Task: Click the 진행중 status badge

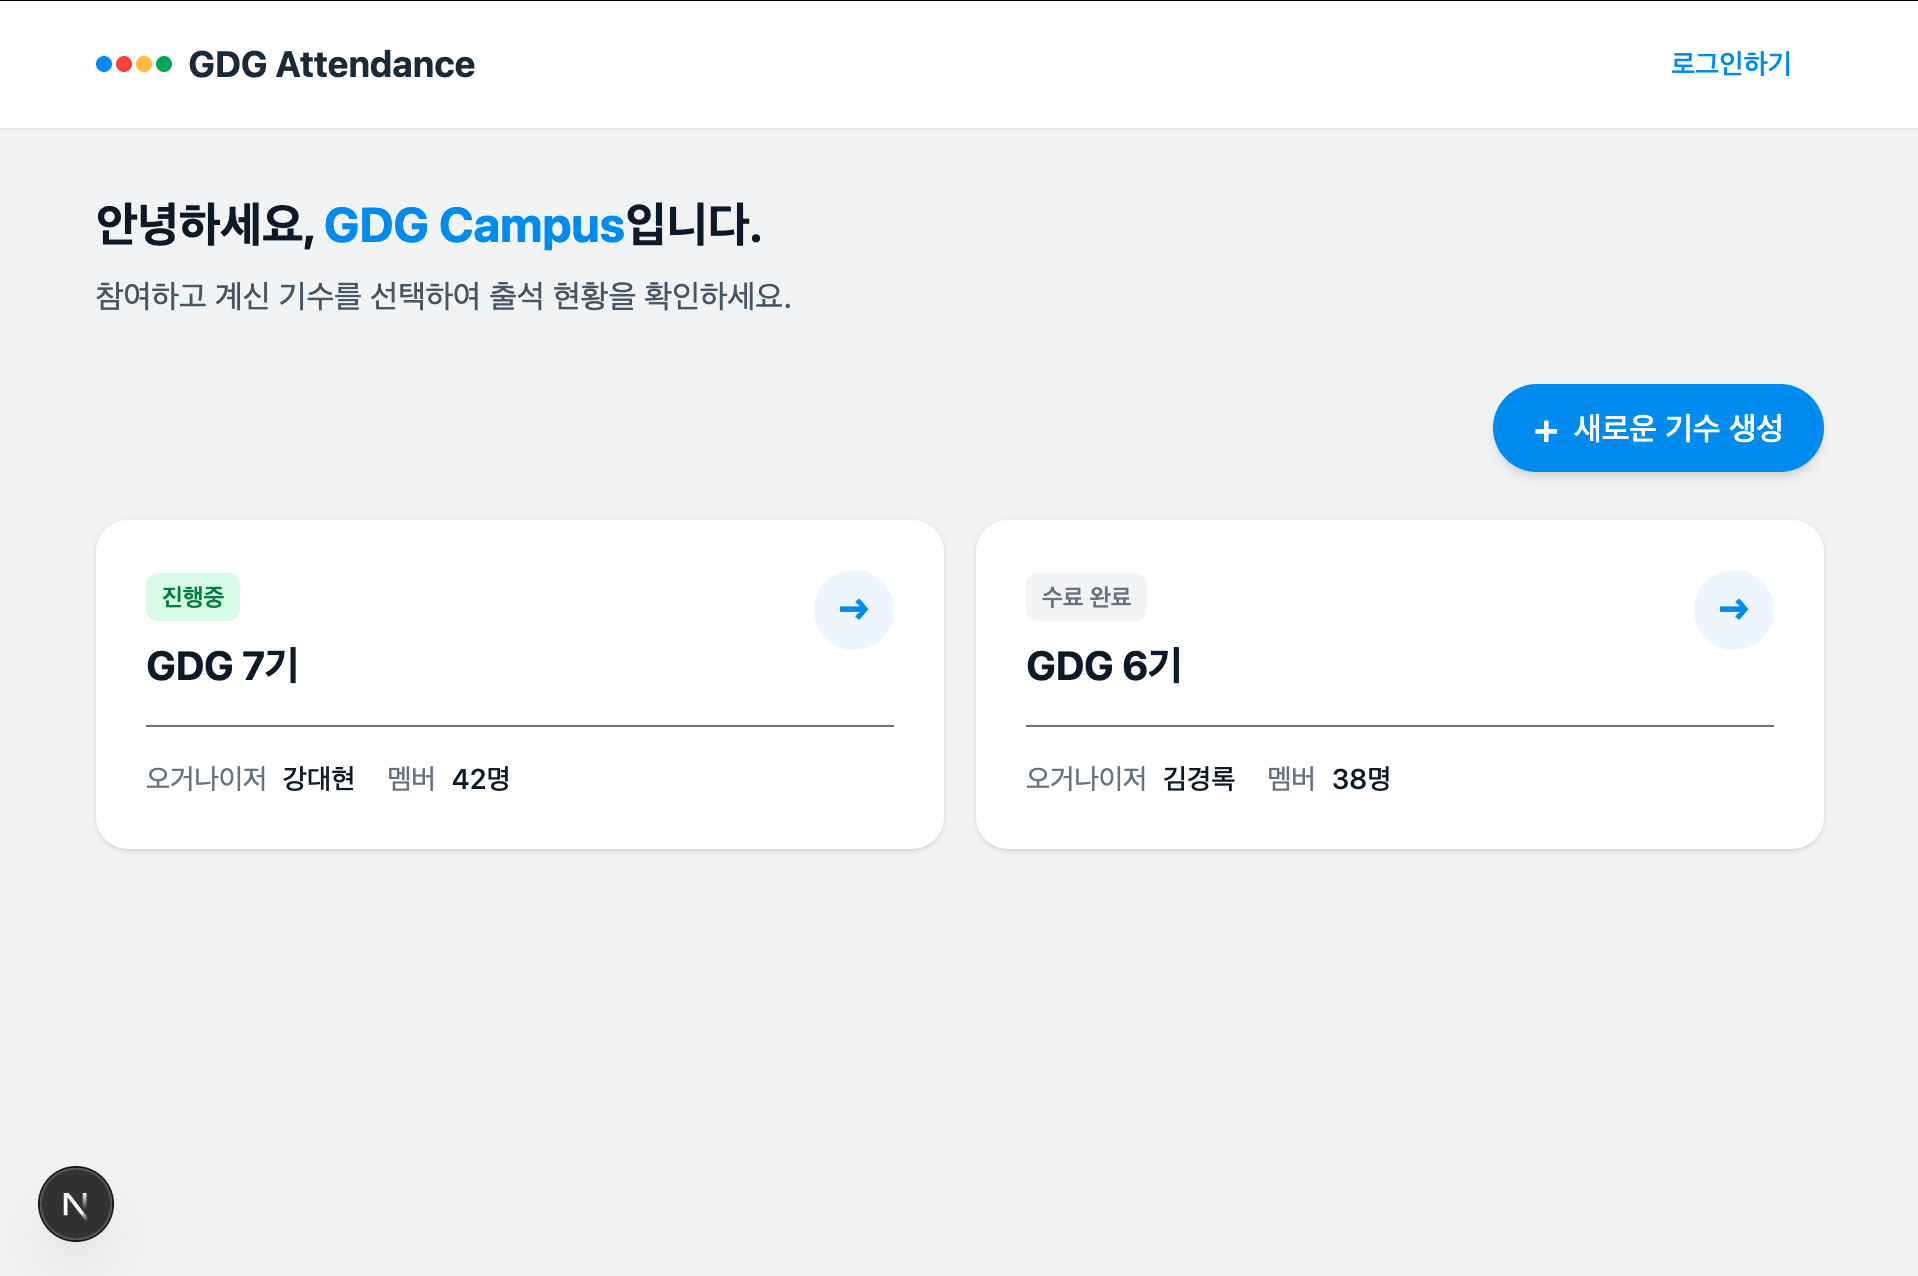Action: (x=193, y=597)
